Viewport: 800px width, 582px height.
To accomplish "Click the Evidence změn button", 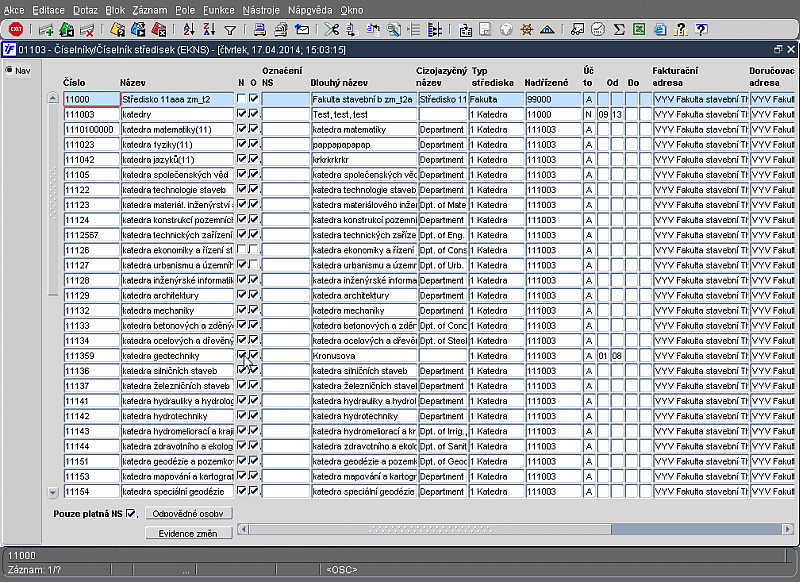I will tap(189, 533).
